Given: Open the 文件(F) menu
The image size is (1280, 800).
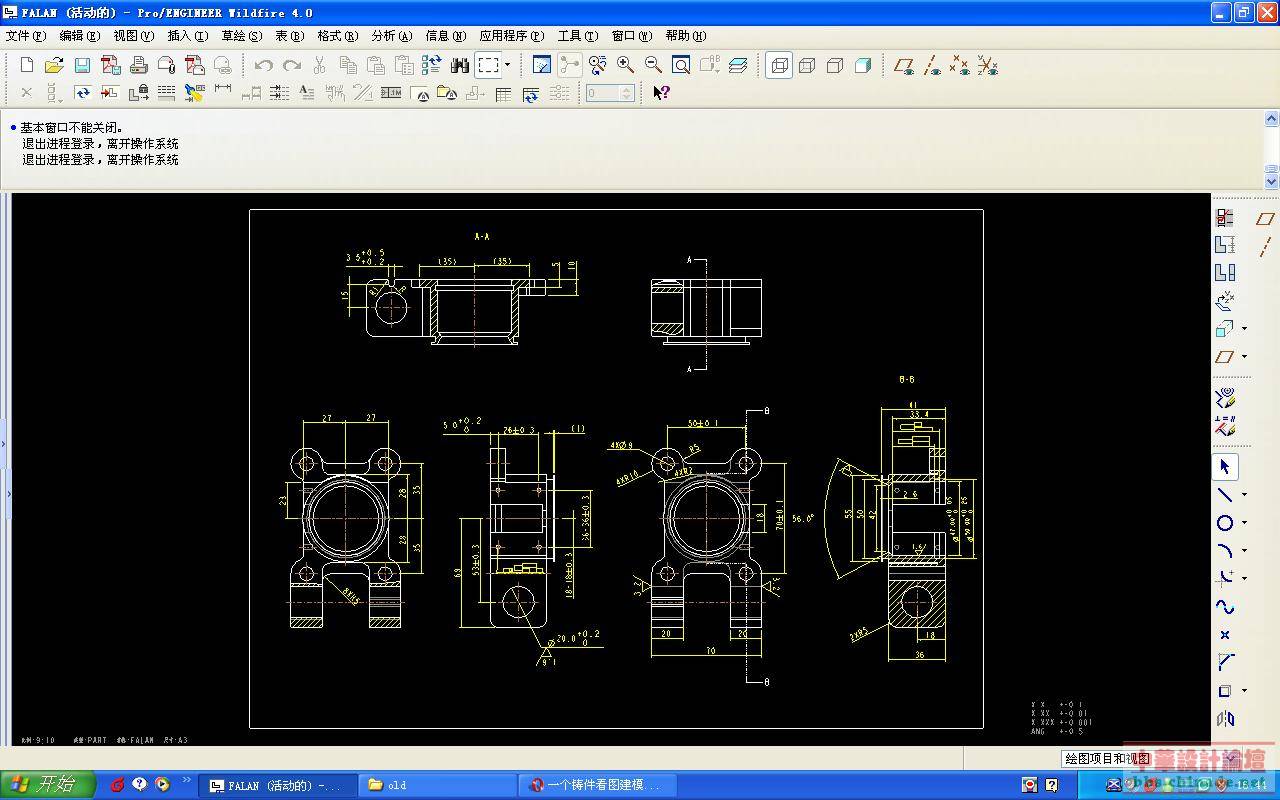Looking at the screenshot, I should [26, 36].
